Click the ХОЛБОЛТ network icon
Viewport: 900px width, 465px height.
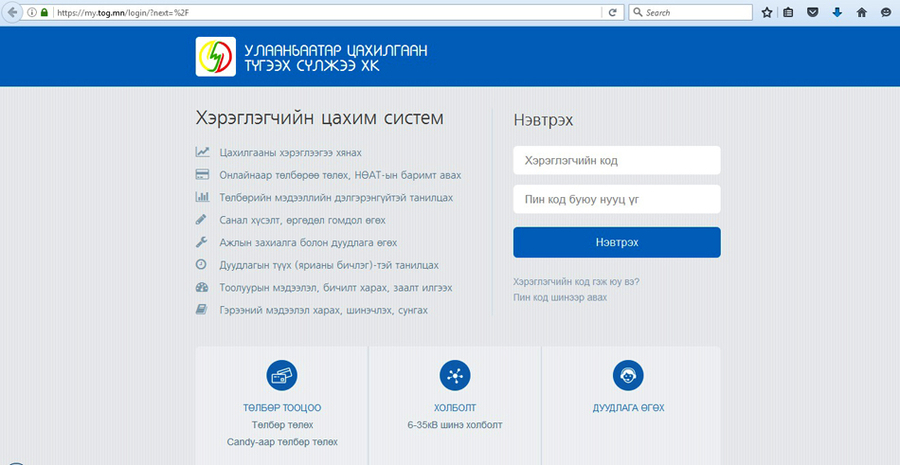[455, 375]
